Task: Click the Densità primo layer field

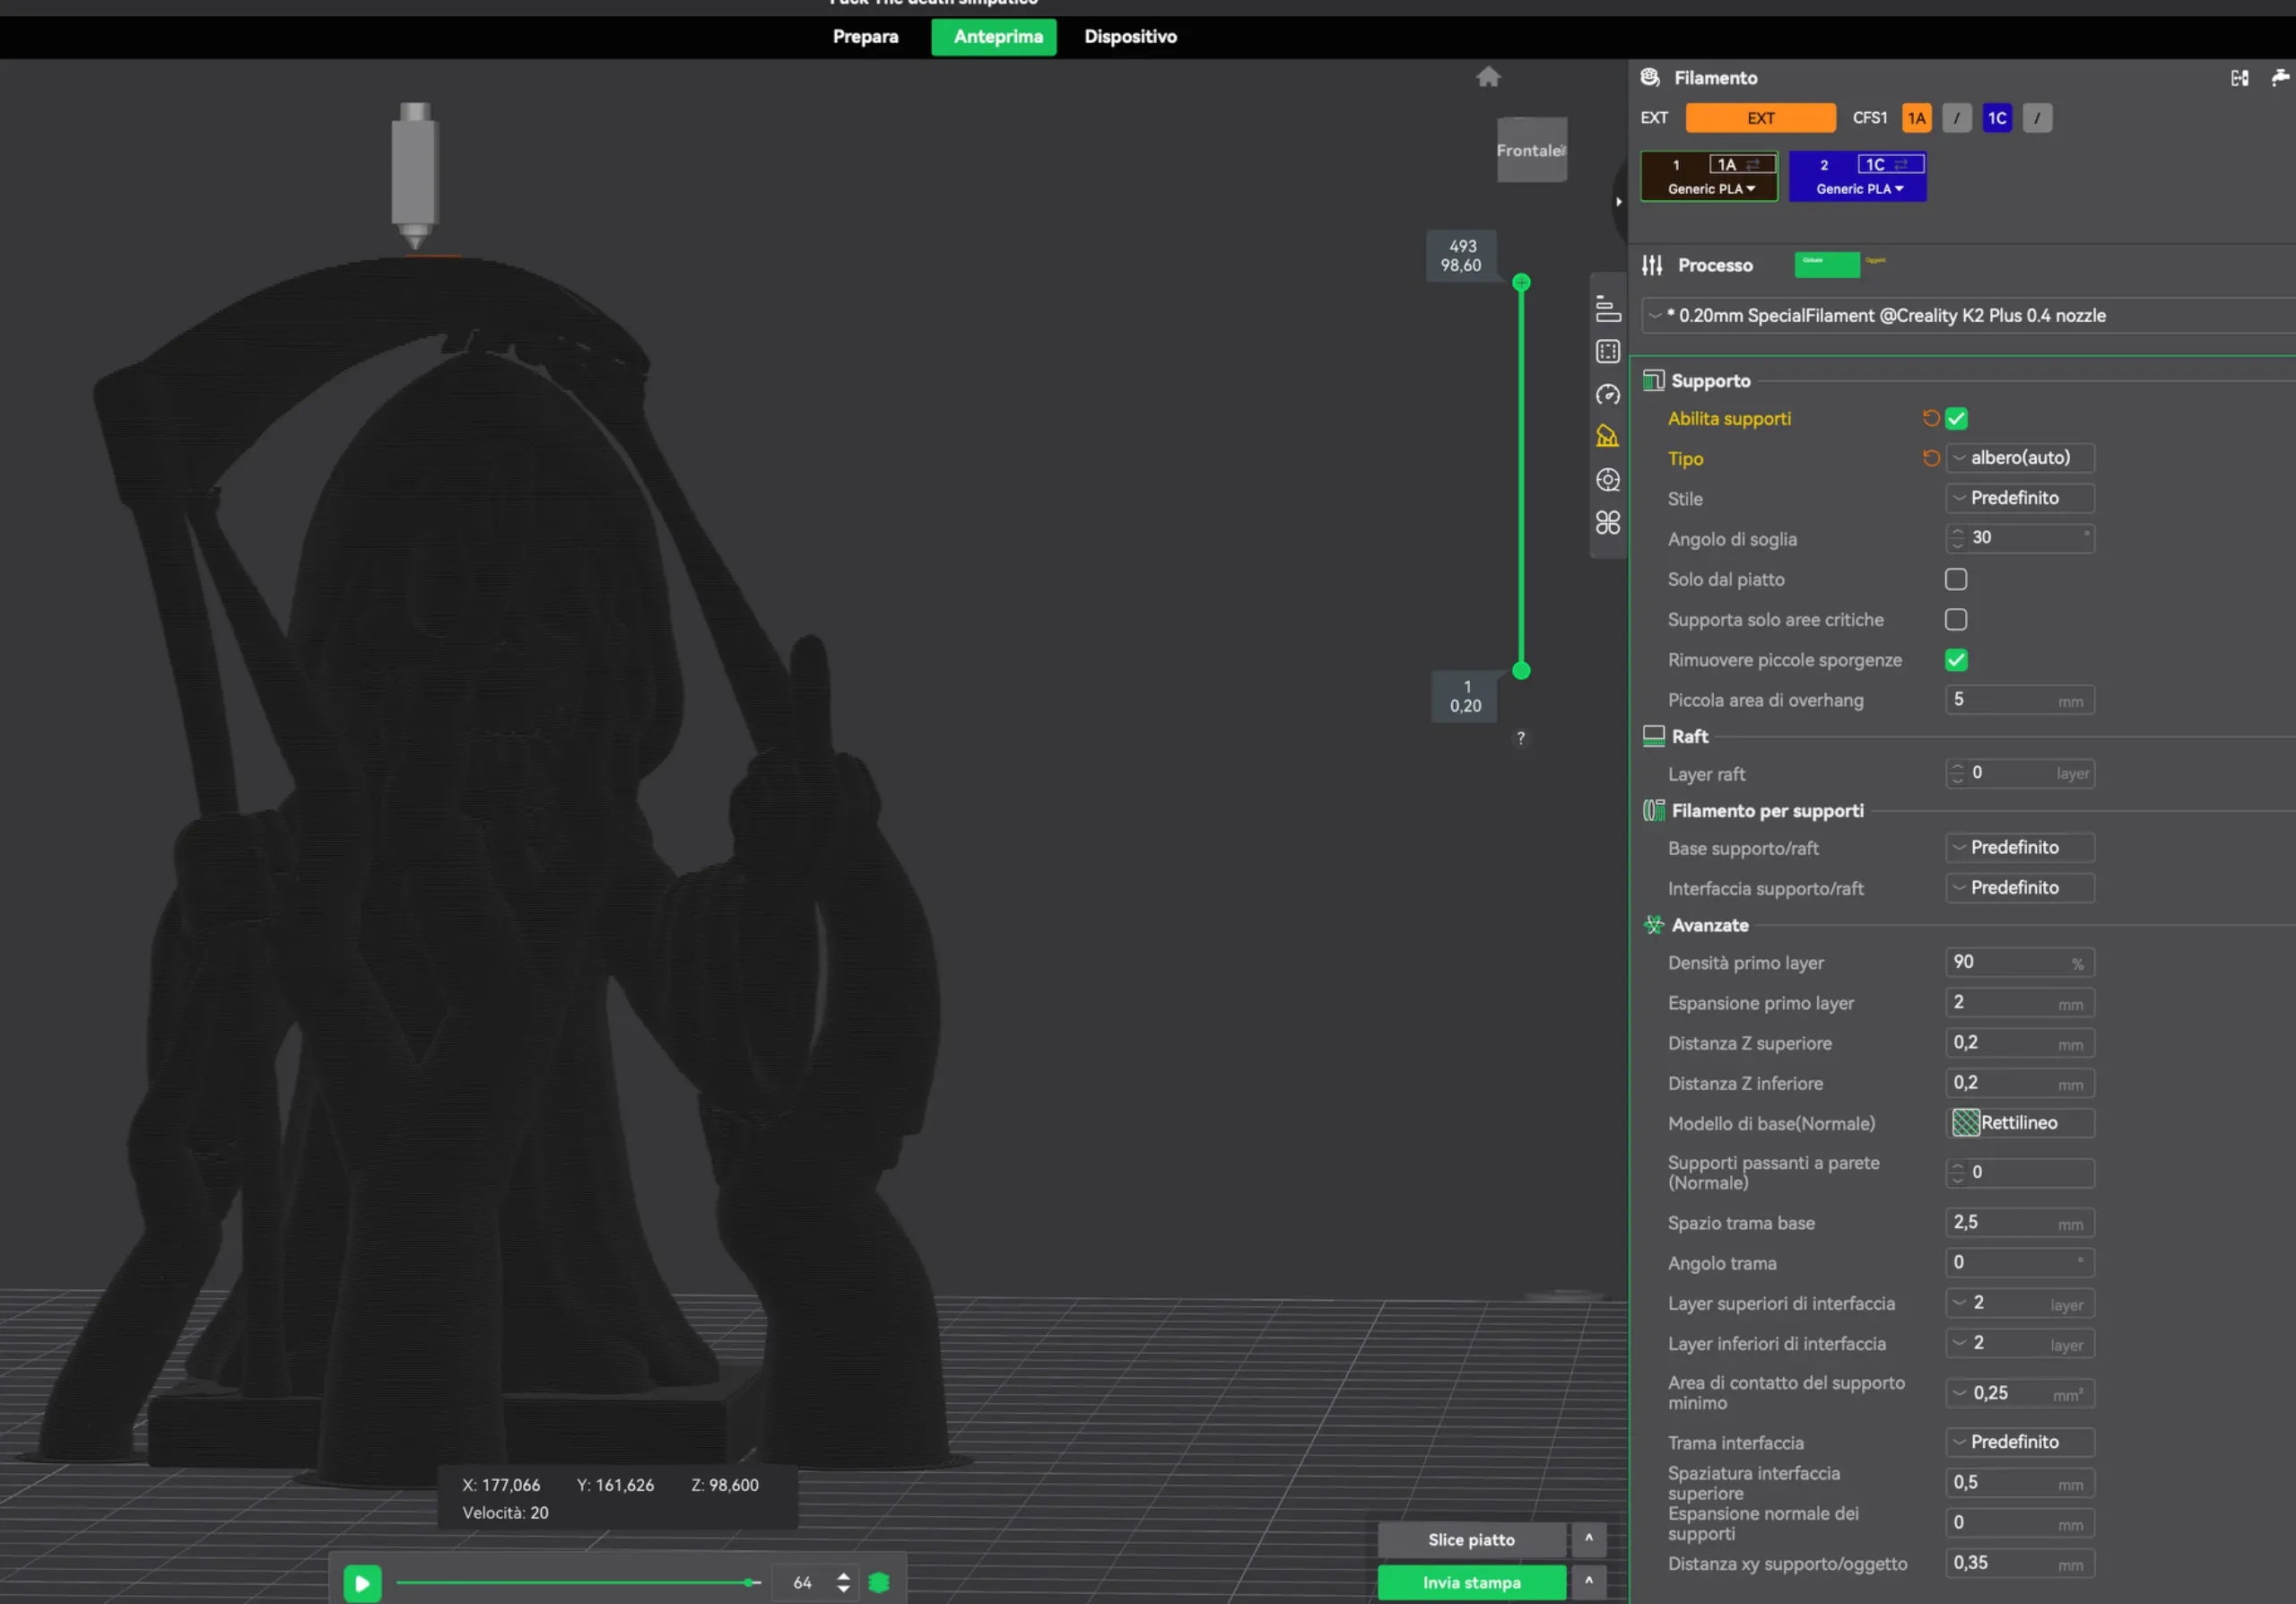Action: (x=2019, y=962)
